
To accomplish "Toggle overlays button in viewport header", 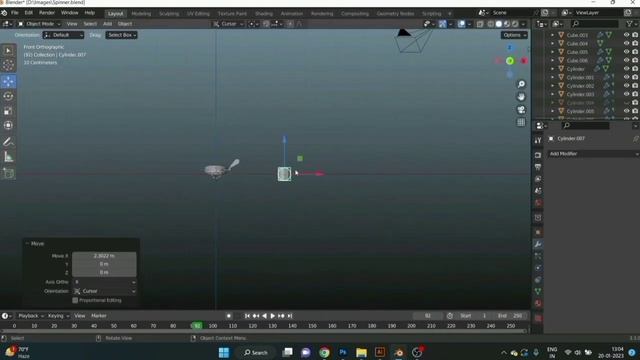I will tap(461, 24).
